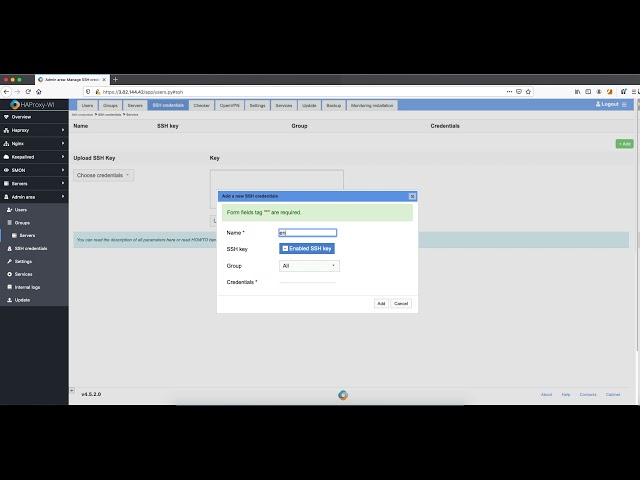Viewport: 640px width, 480px height.
Task: Click the browser Home button
Action: tap(39, 92)
